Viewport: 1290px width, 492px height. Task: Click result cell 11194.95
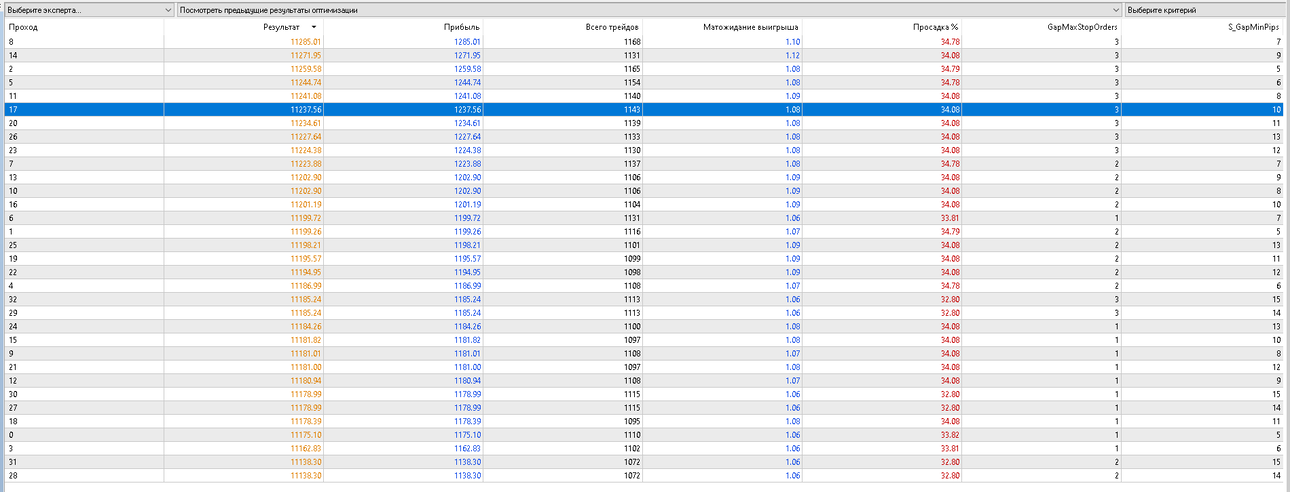coord(305,271)
